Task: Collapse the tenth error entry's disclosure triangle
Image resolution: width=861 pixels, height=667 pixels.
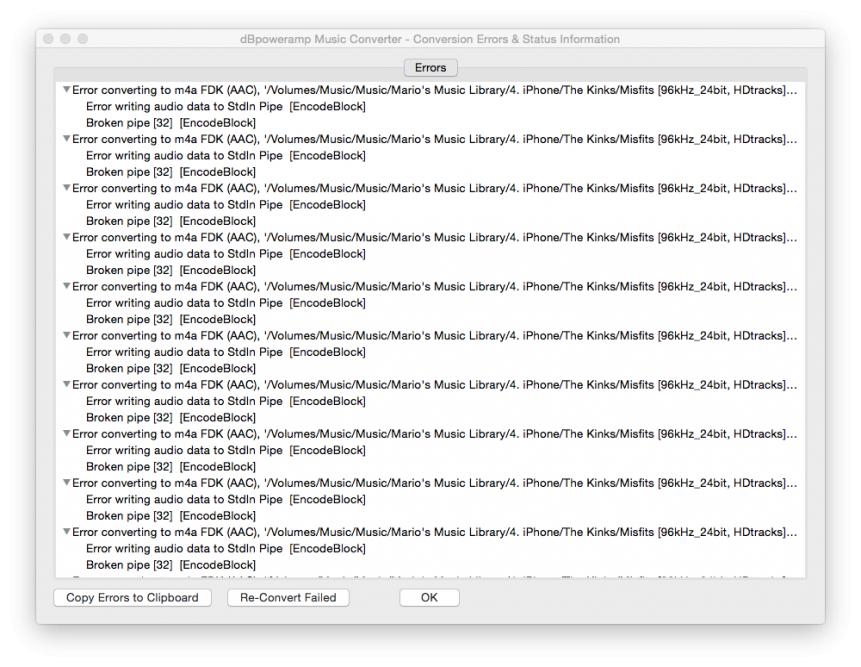Action: point(66,531)
